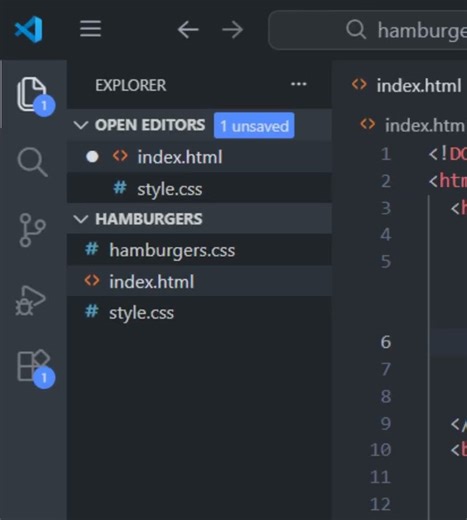Select index.html in Open Editors
Screen dimensions: 467x520
click(x=199, y=157)
